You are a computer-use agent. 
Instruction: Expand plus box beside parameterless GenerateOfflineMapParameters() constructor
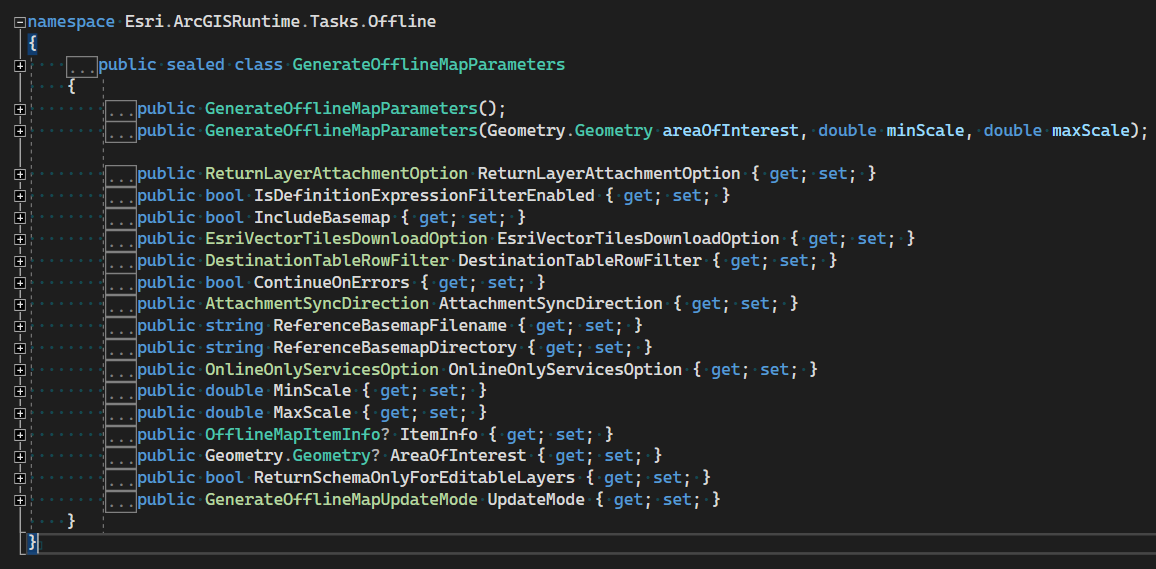click(x=20, y=109)
